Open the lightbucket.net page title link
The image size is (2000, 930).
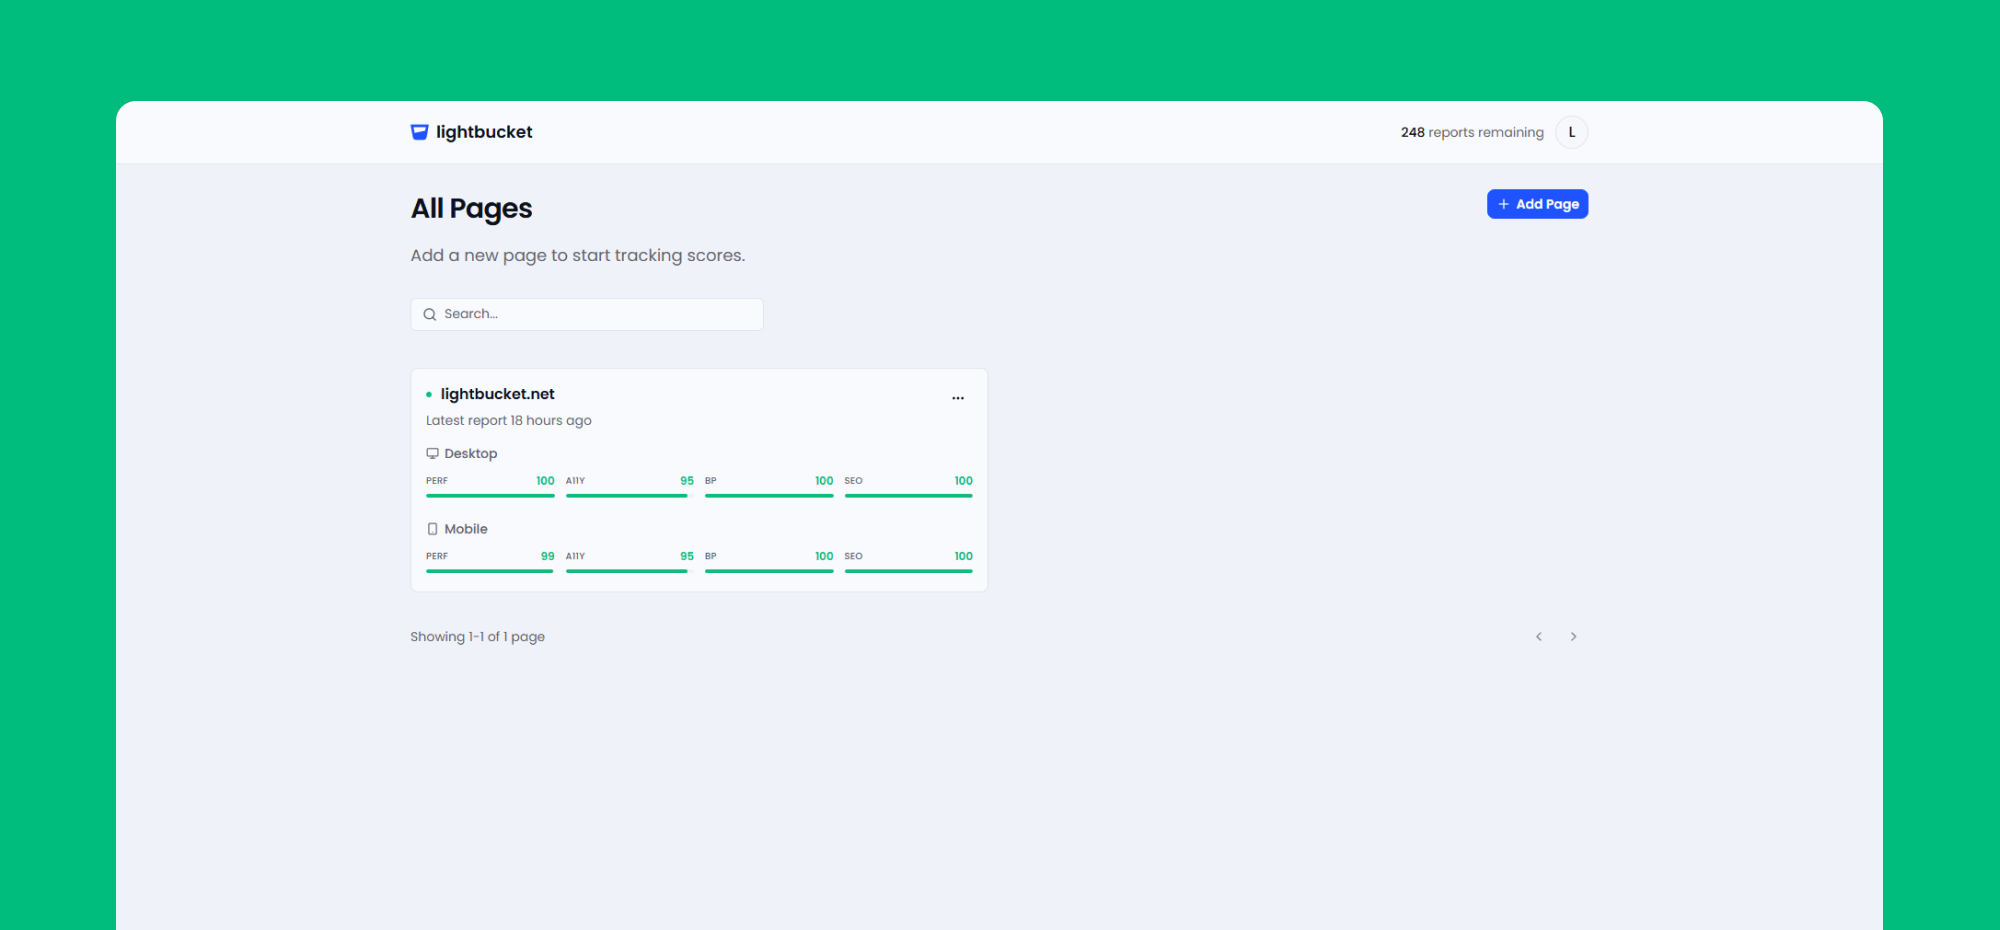[x=497, y=394]
